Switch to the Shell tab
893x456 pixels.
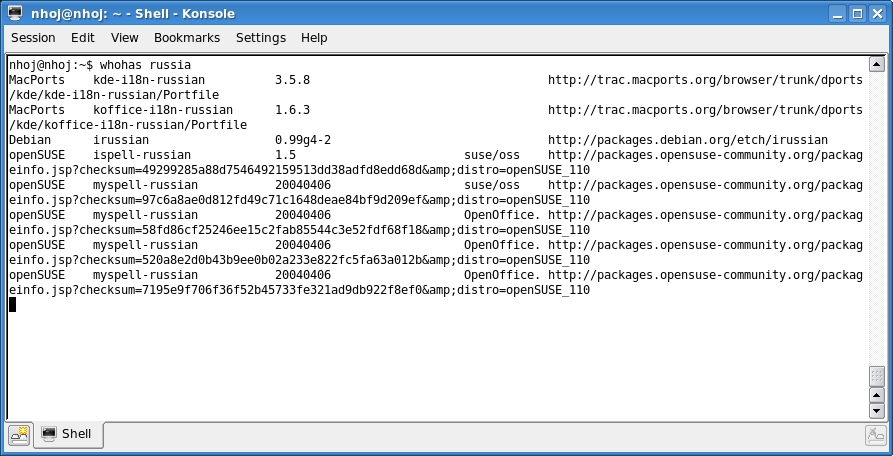(70, 434)
